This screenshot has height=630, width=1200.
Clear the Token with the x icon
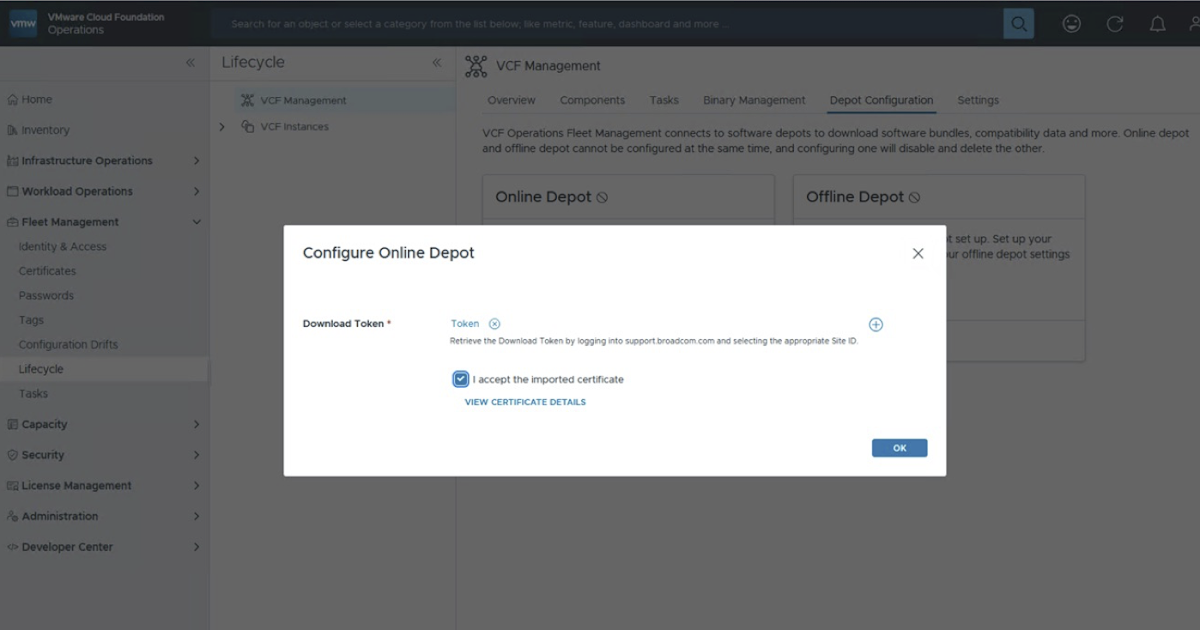click(494, 324)
